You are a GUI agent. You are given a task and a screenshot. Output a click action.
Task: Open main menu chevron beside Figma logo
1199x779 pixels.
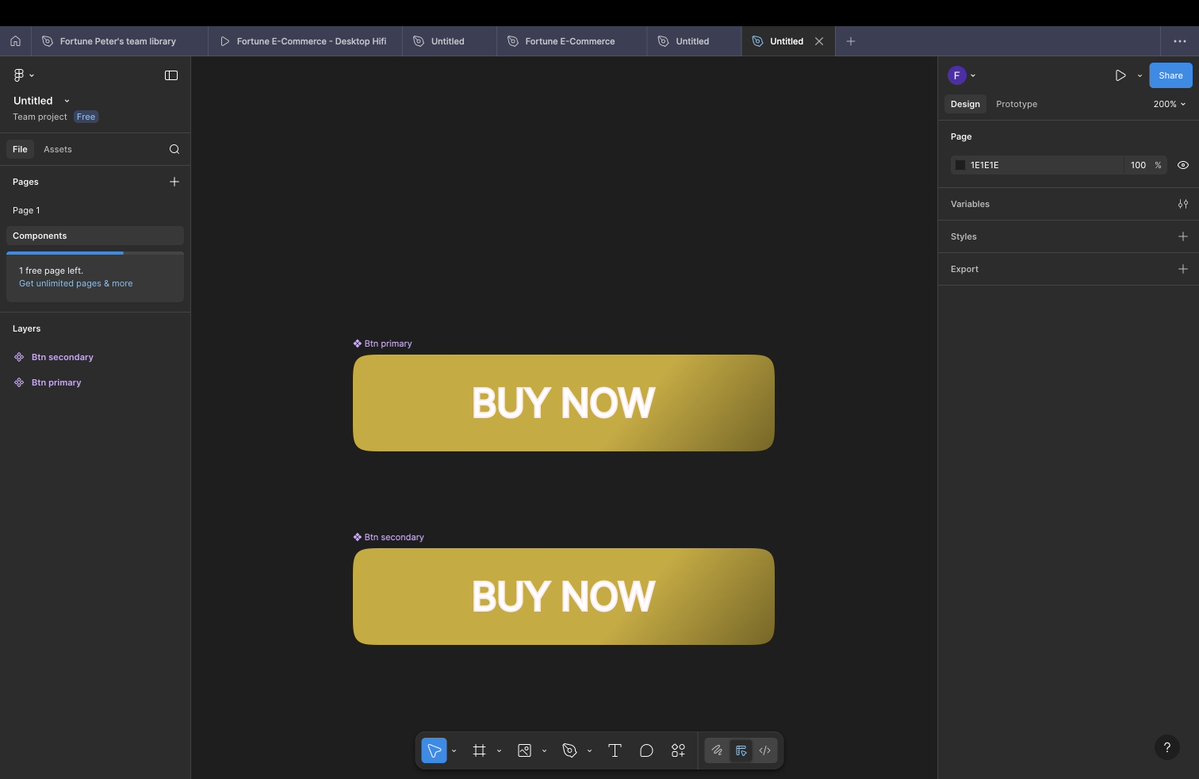(x=31, y=75)
